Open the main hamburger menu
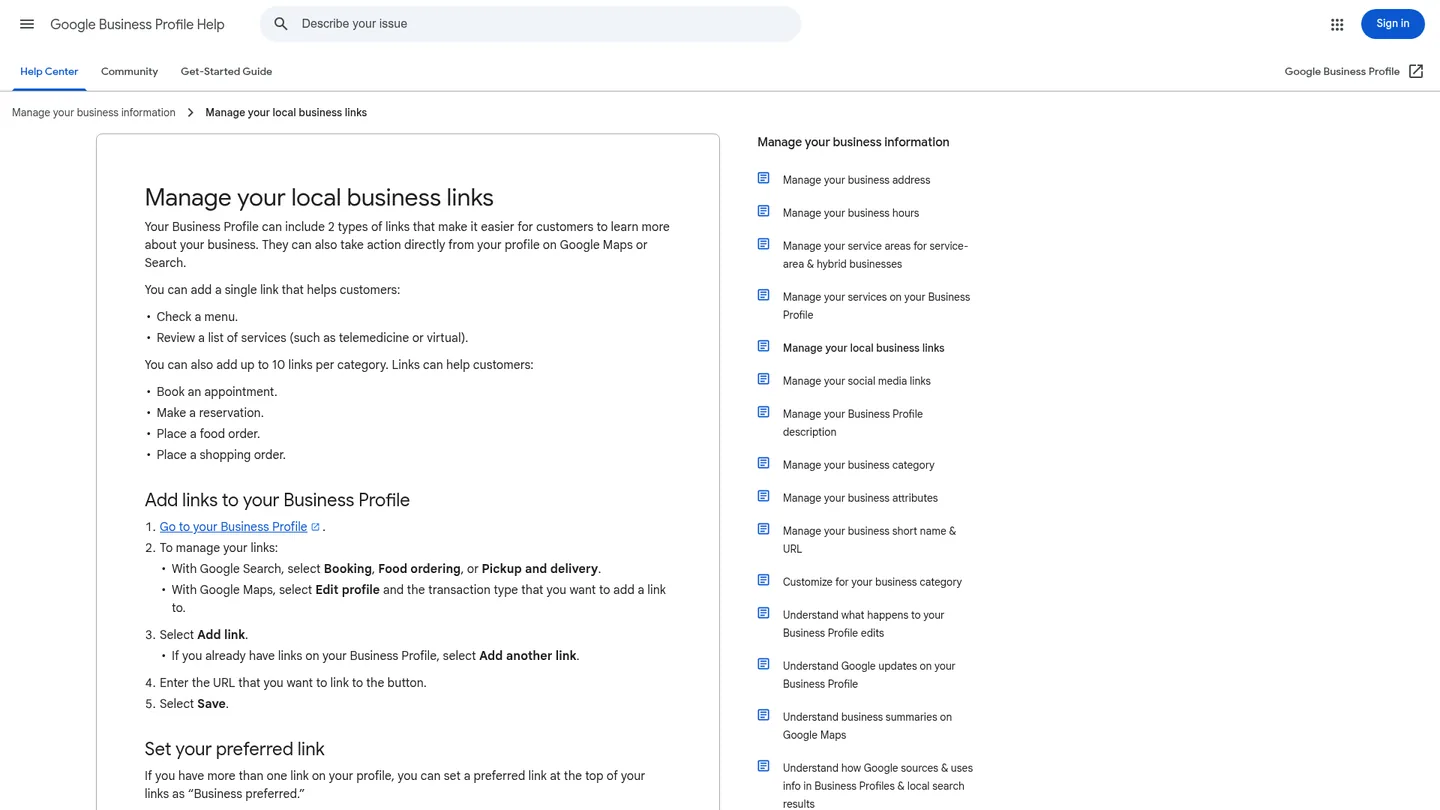The width and height of the screenshot is (1440, 810). coord(27,24)
